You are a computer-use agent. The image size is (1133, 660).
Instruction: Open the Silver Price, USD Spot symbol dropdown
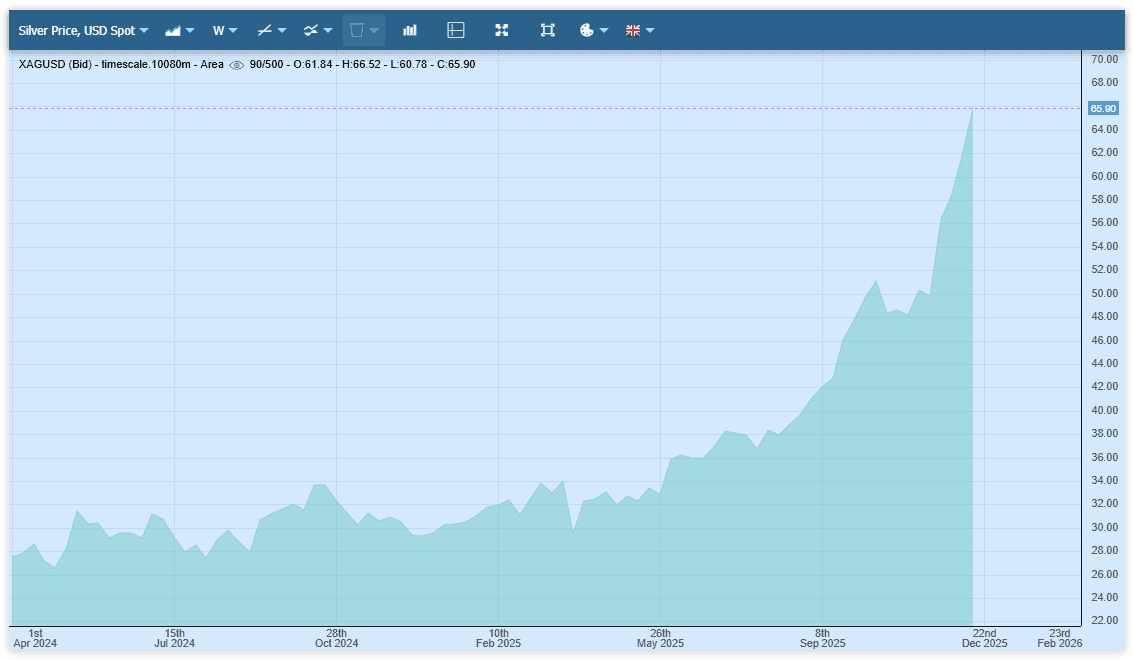(83, 31)
